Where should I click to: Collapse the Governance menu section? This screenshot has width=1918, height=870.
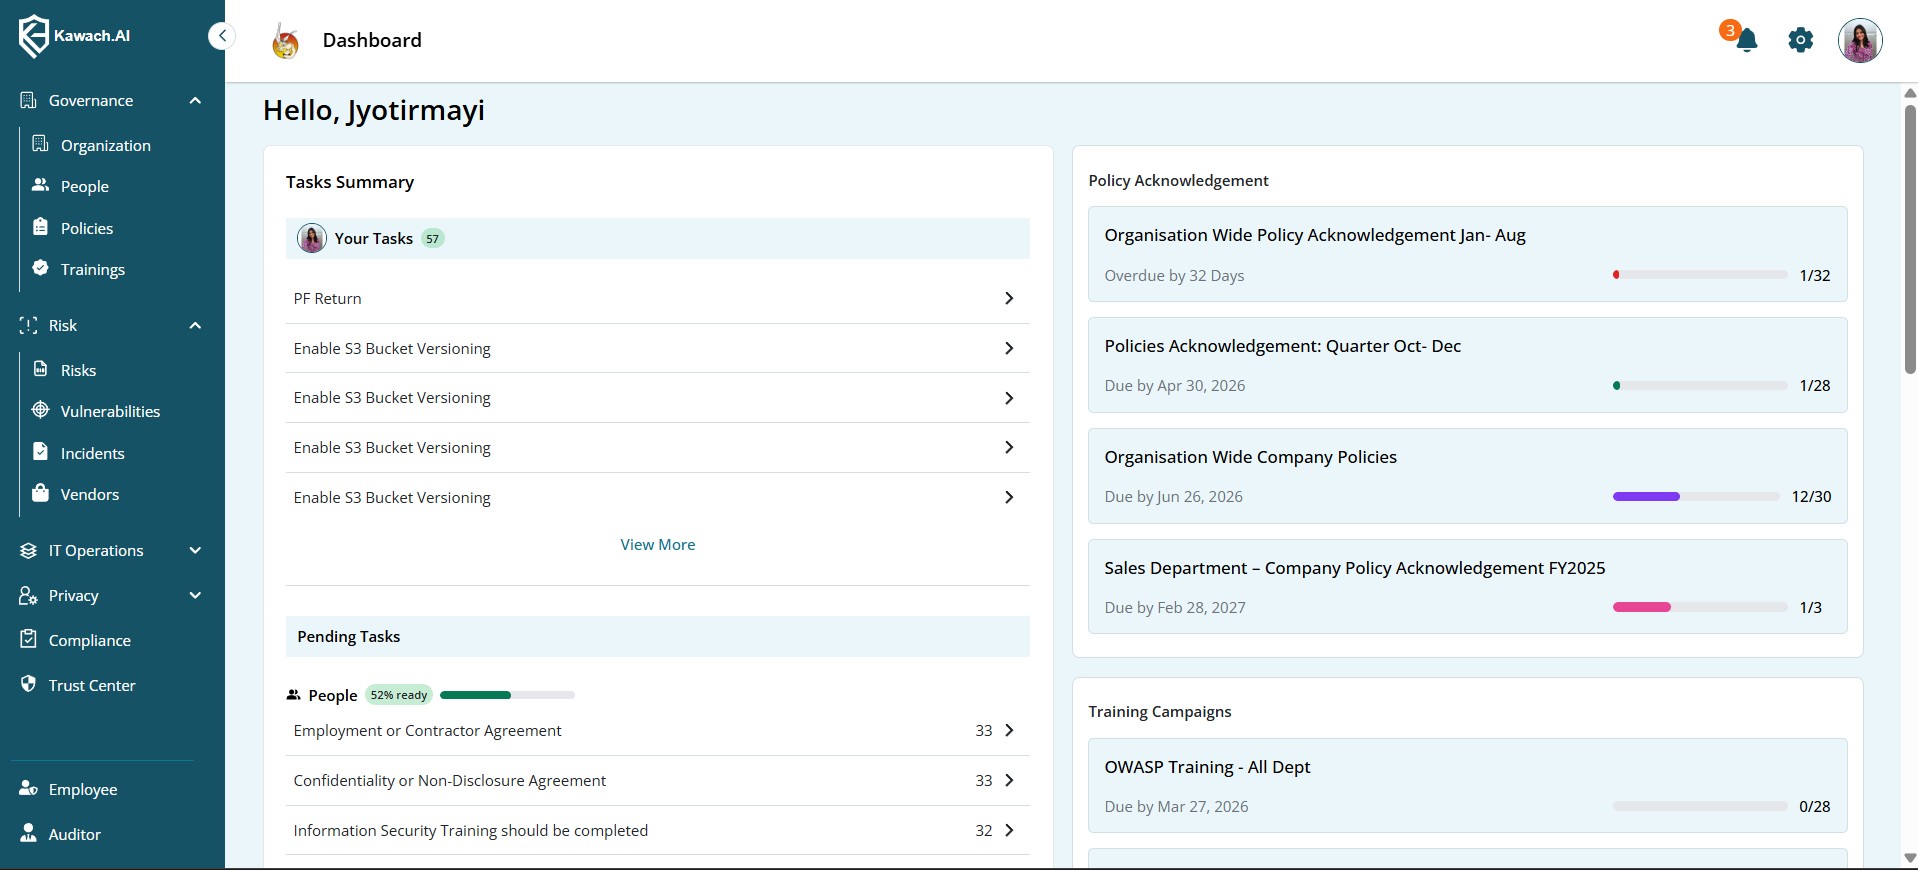tap(195, 101)
